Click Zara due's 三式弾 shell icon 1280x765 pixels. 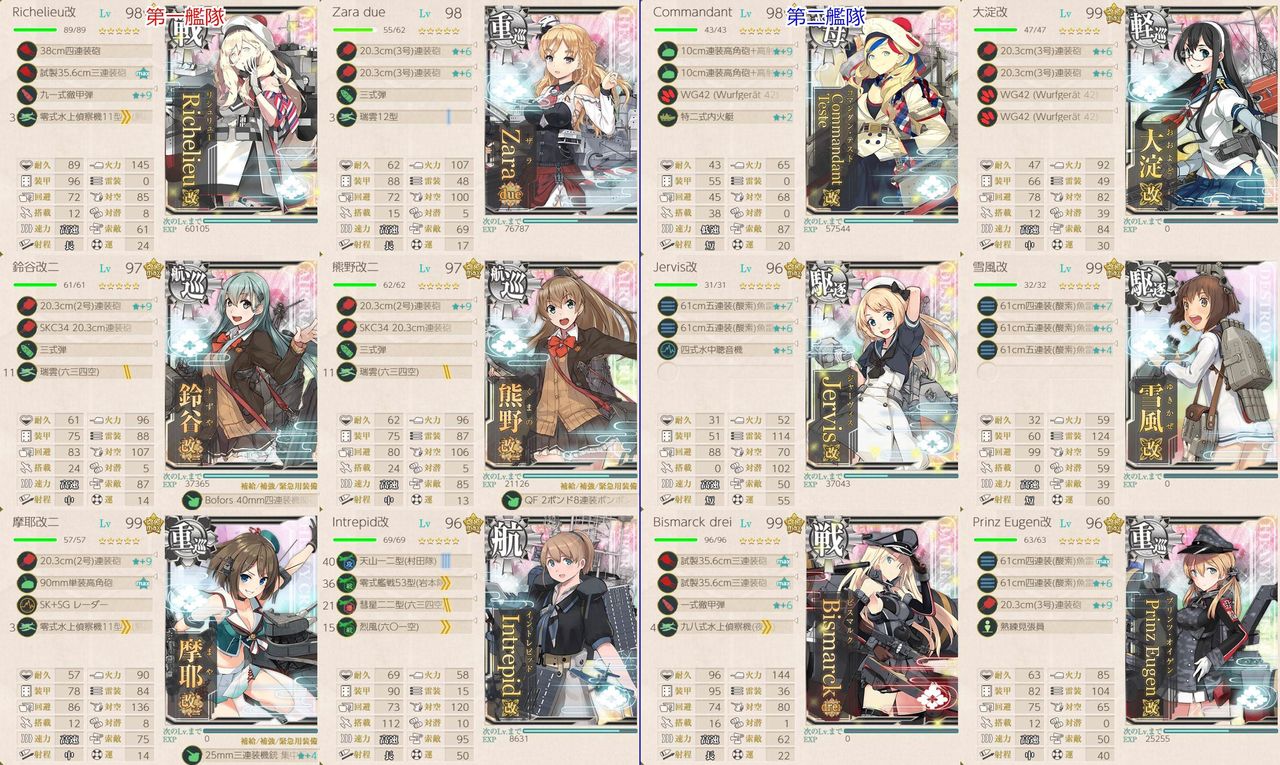347,95
